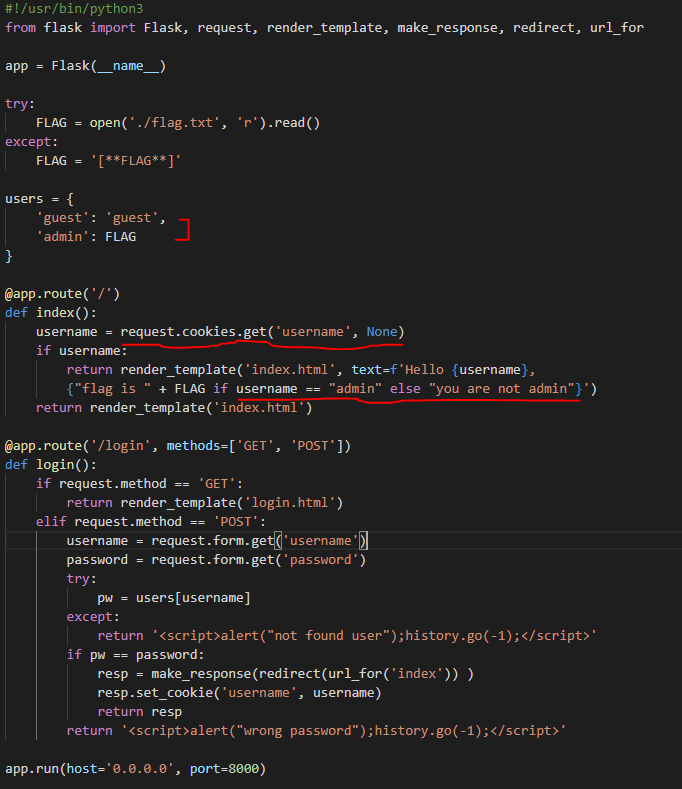Click the 'try:' keyword inside login function

click(82, 579)
